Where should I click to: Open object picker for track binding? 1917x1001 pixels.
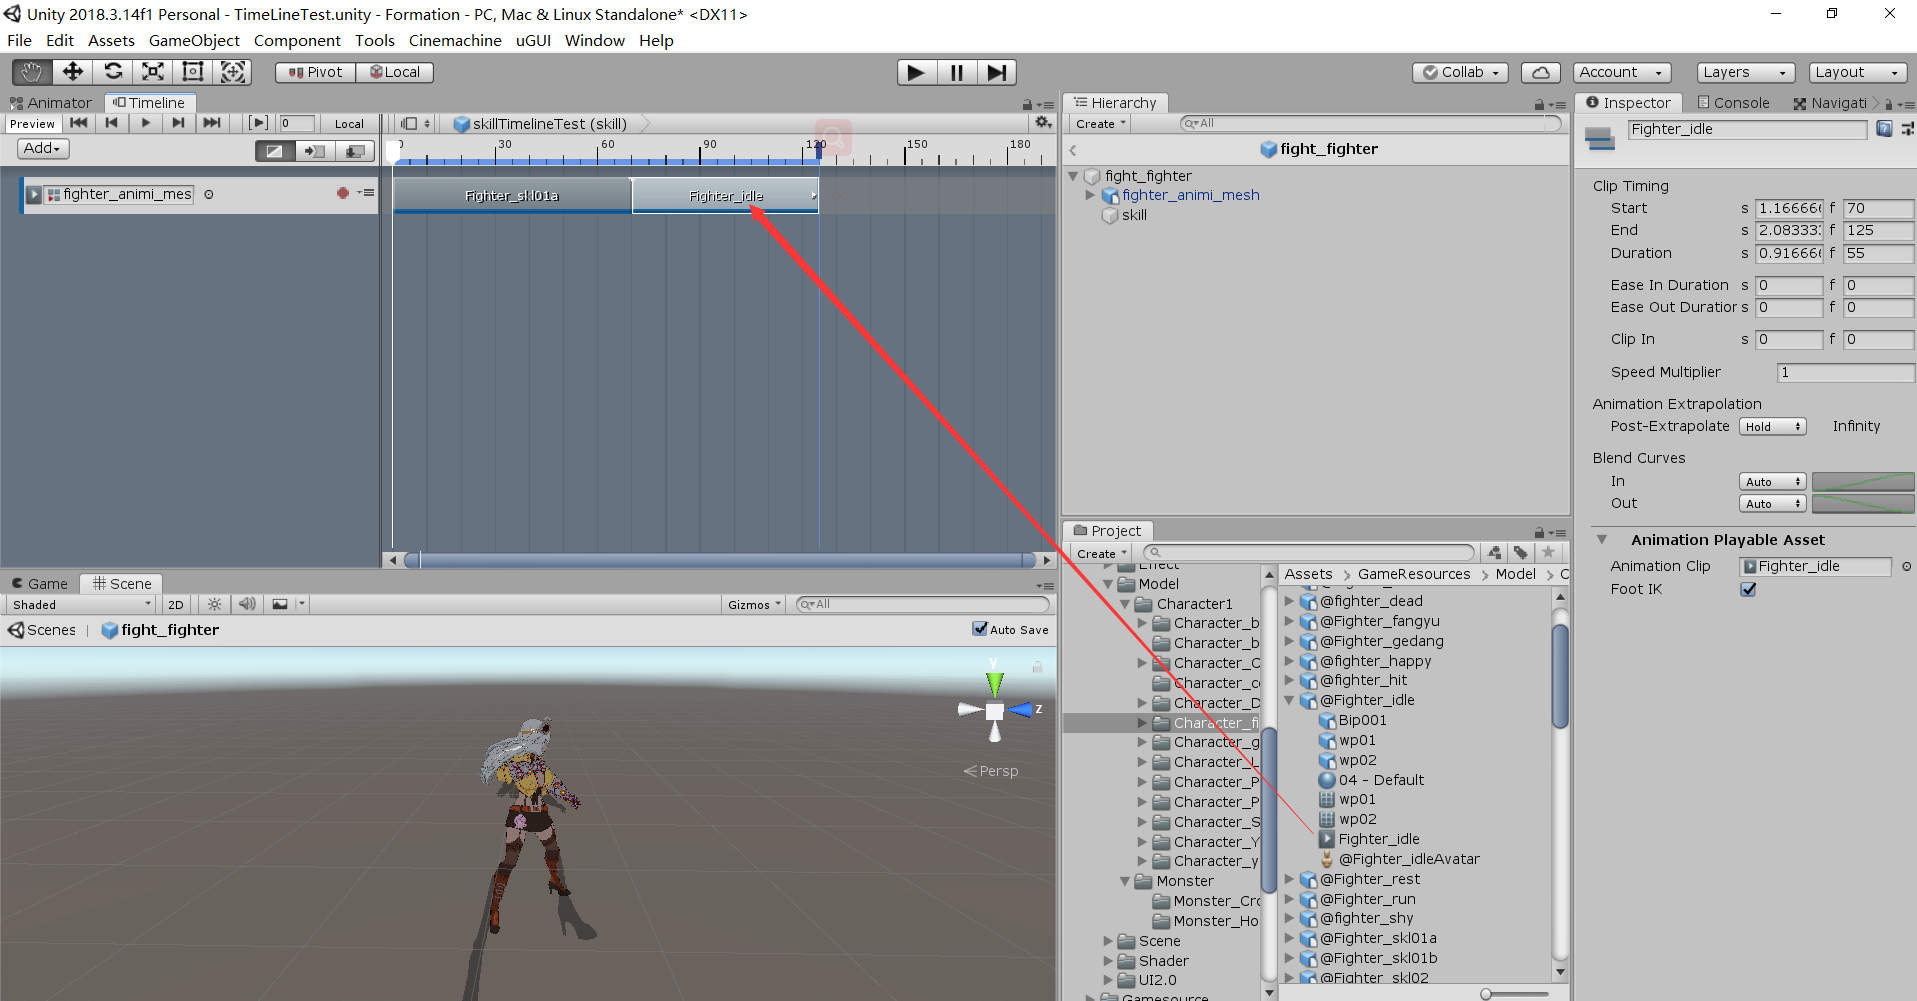pyautogui.click(x=209, y=194)
